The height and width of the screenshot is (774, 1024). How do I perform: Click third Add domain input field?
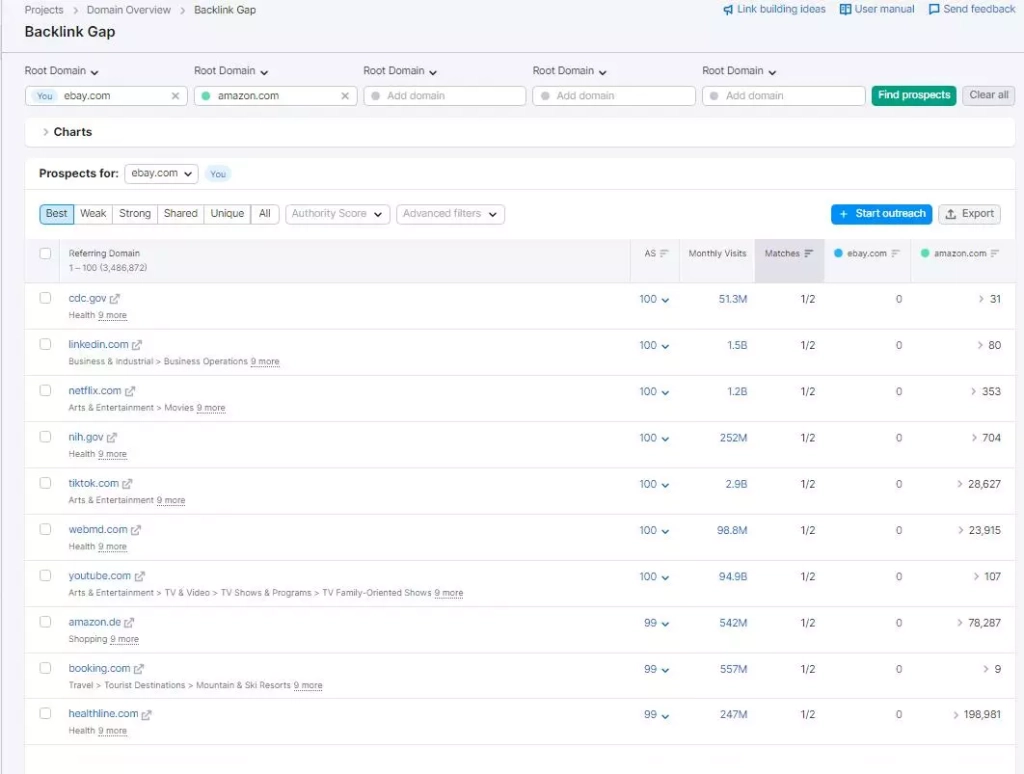[445, 96]
